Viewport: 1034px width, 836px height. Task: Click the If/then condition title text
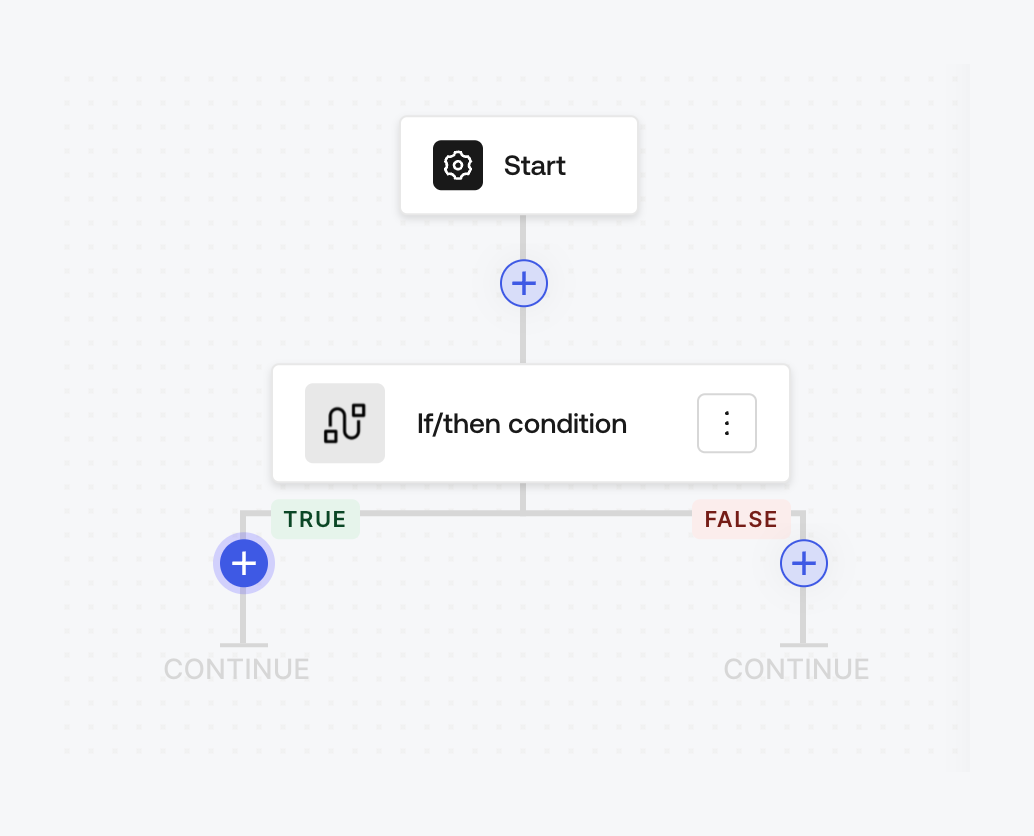coord(521,423)
